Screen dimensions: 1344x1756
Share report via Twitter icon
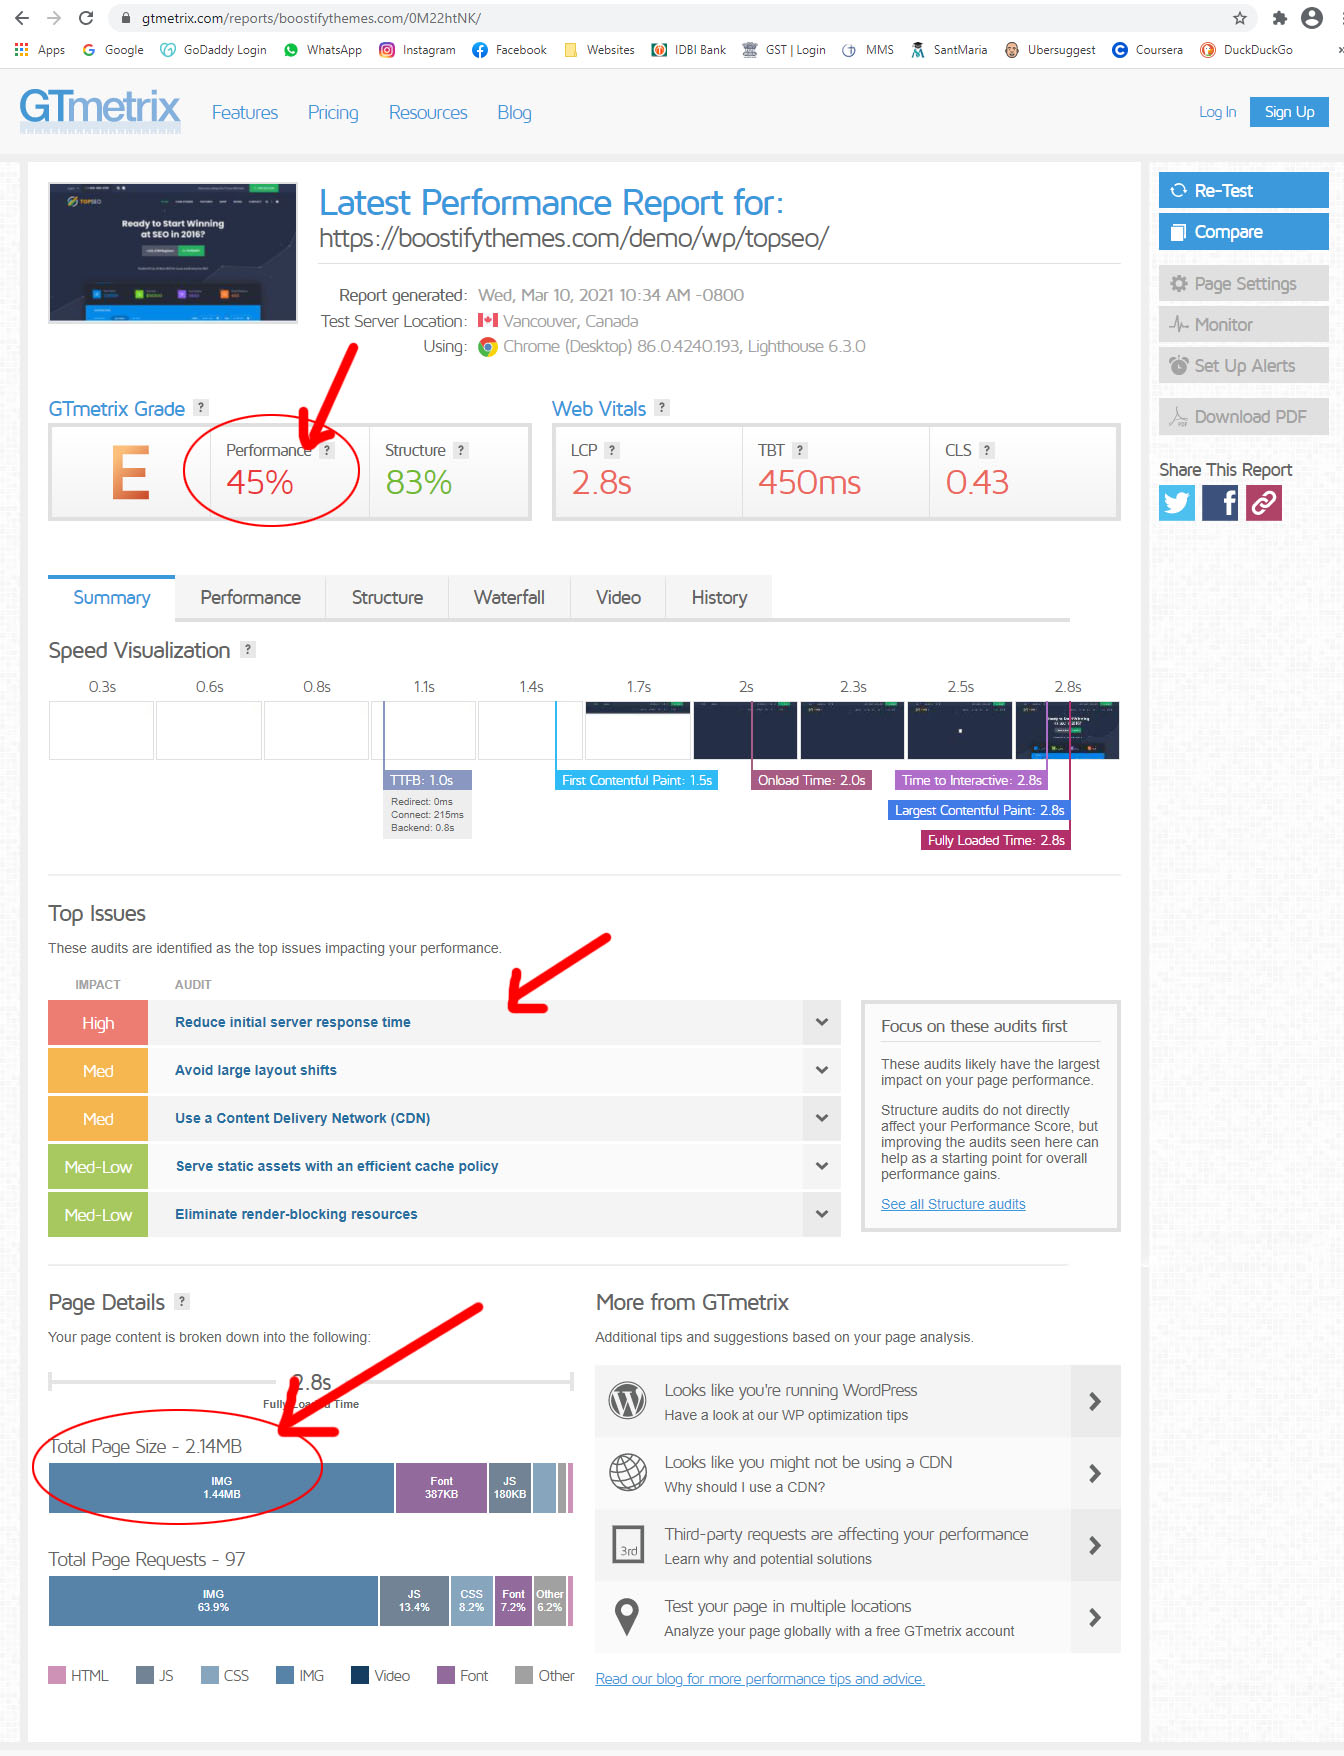point(1177,502)
